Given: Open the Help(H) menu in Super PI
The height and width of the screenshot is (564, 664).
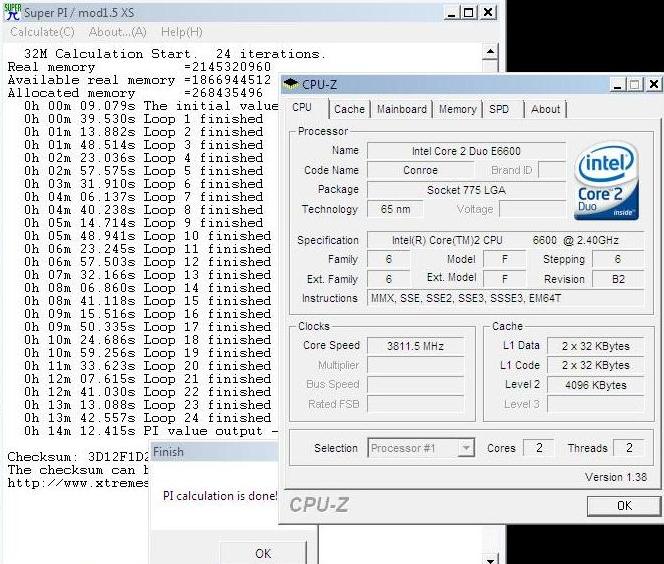Looking at the screenshot, I should (182, 32).
